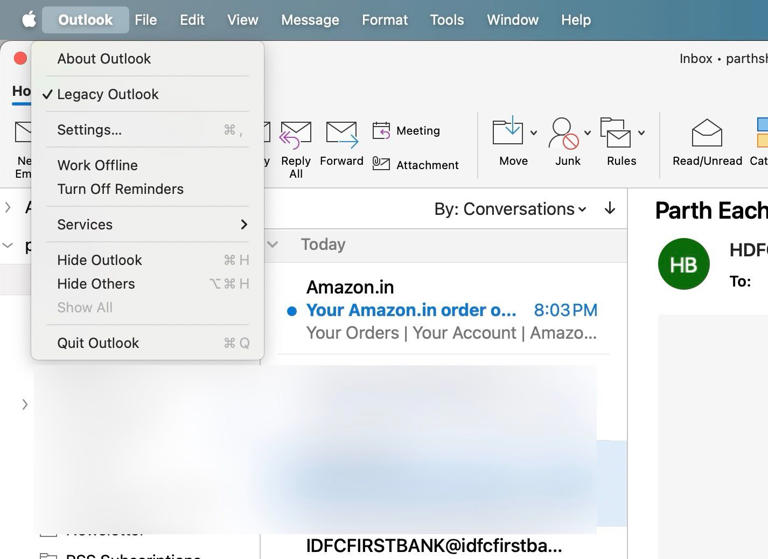The width and height of the screenshot is (768, 559).
Task: Open the Format menu
Action: pos(384,20)
